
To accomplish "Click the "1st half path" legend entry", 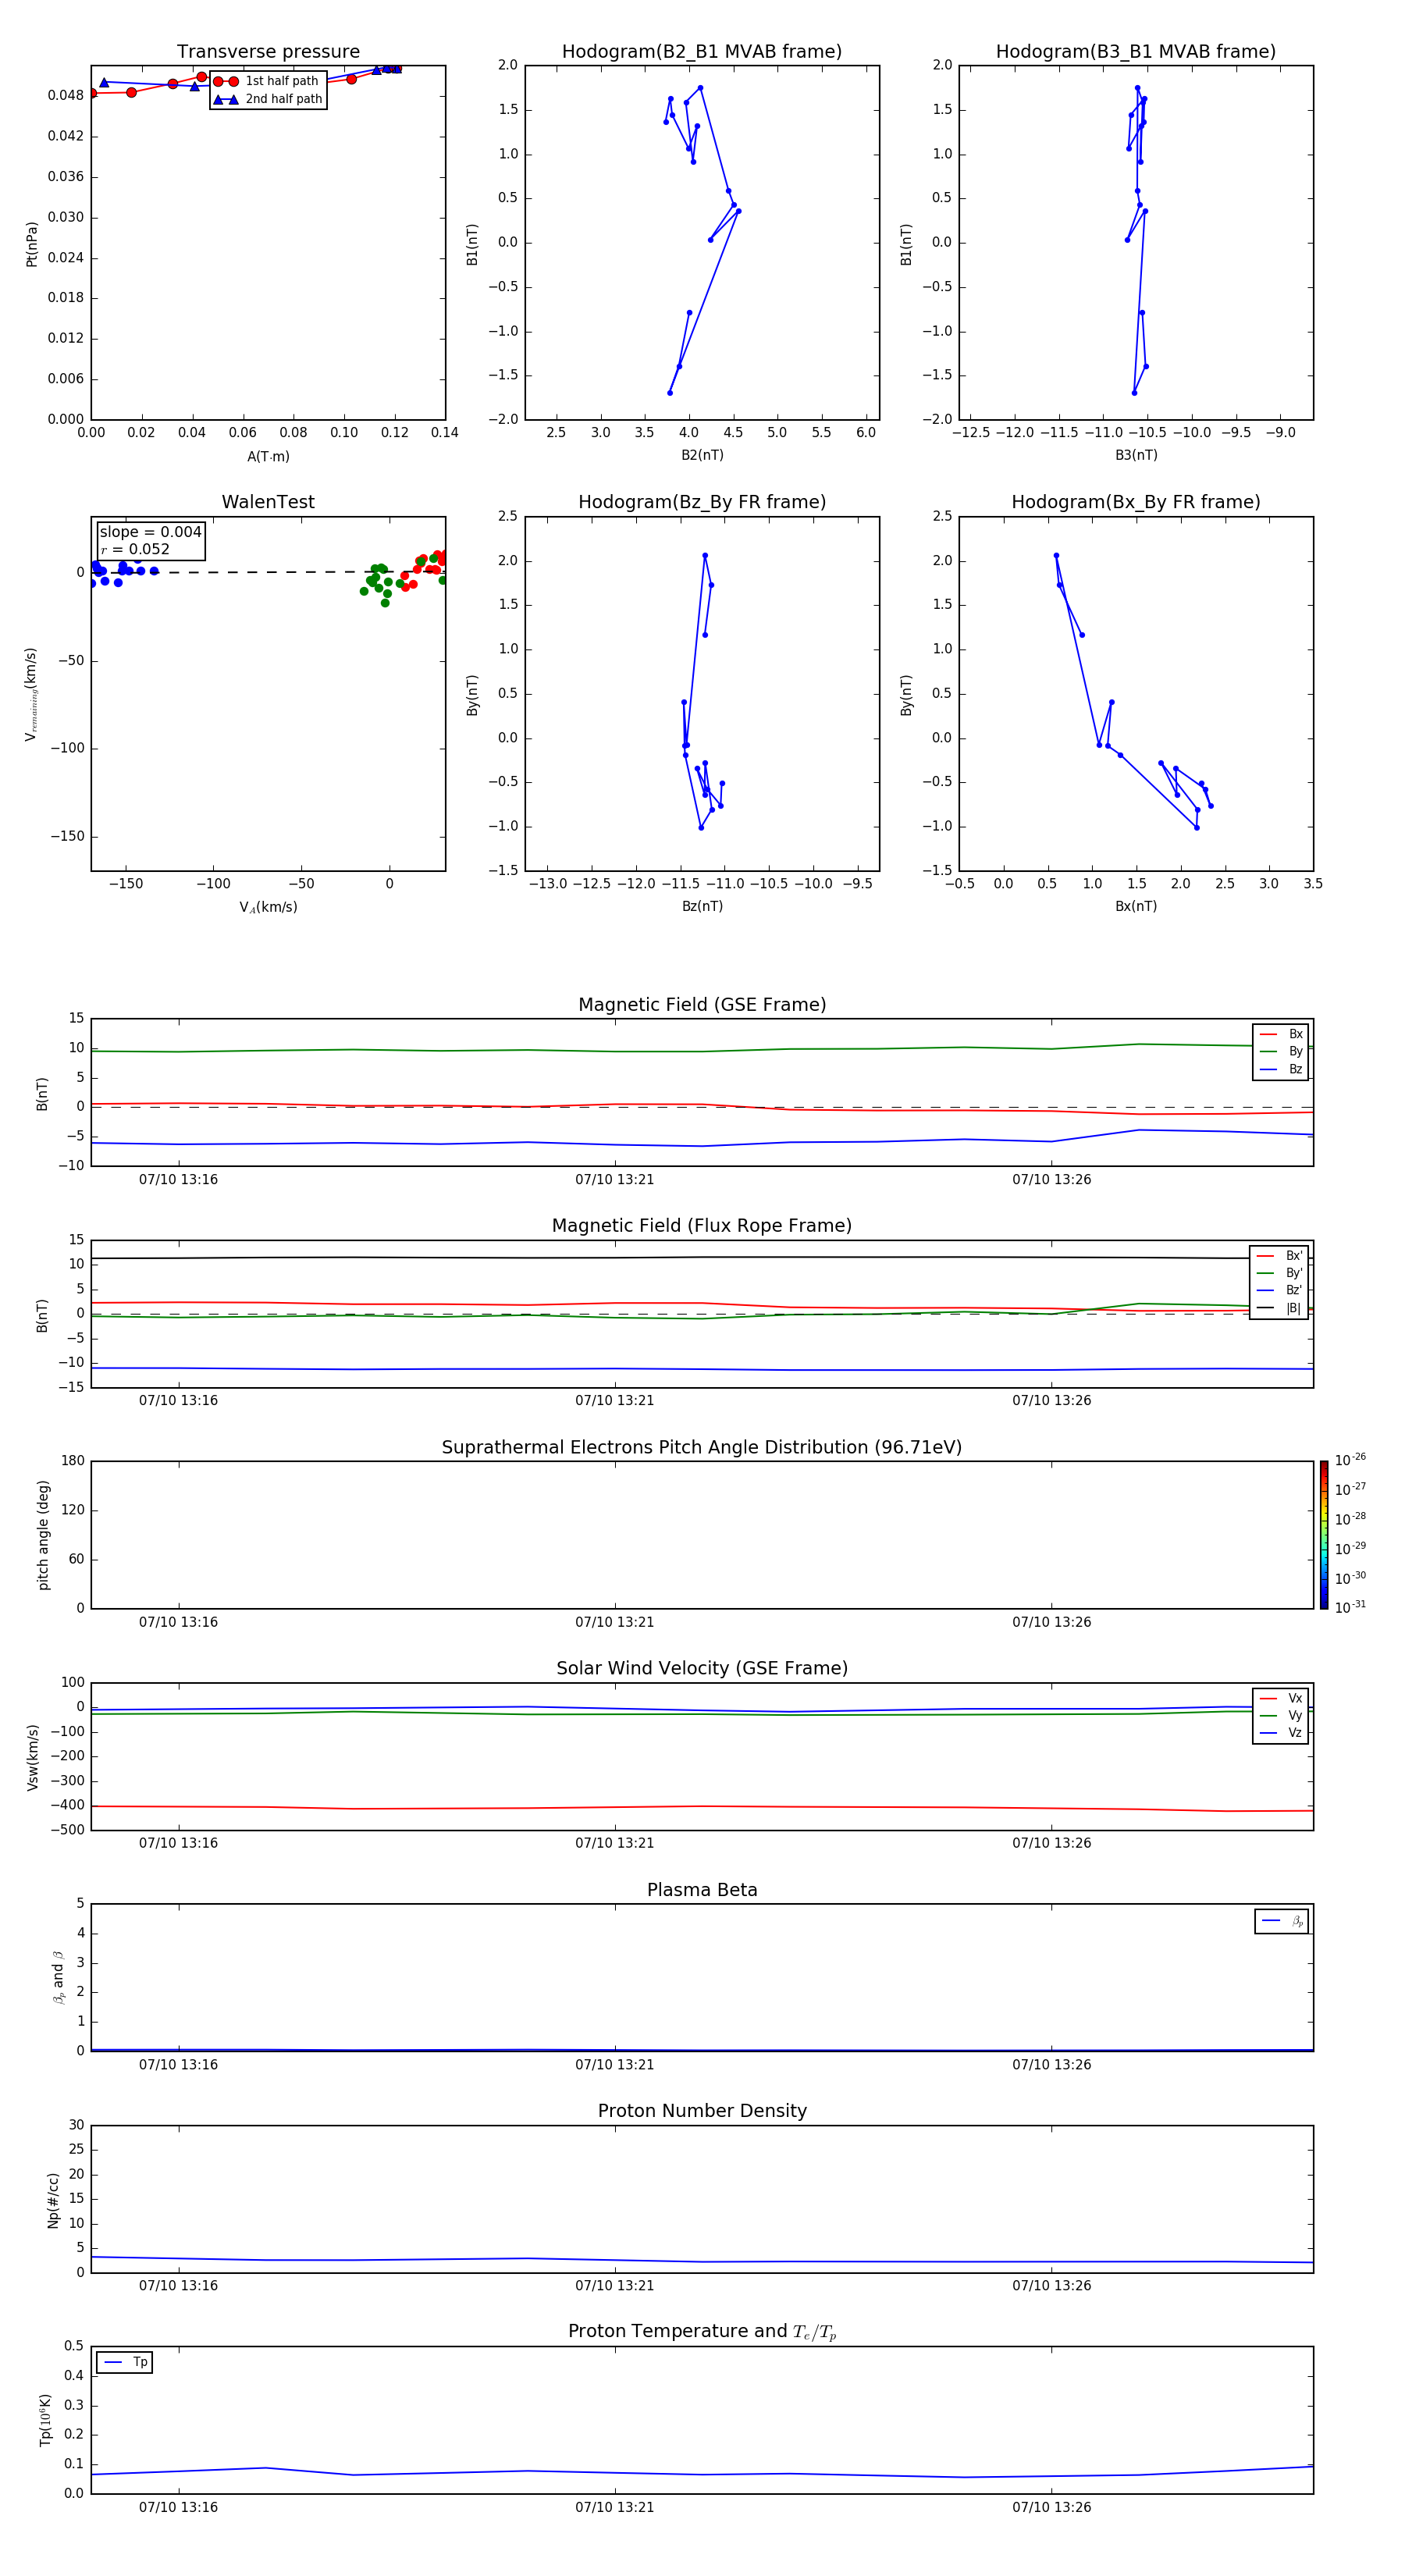I will (266, 81).
